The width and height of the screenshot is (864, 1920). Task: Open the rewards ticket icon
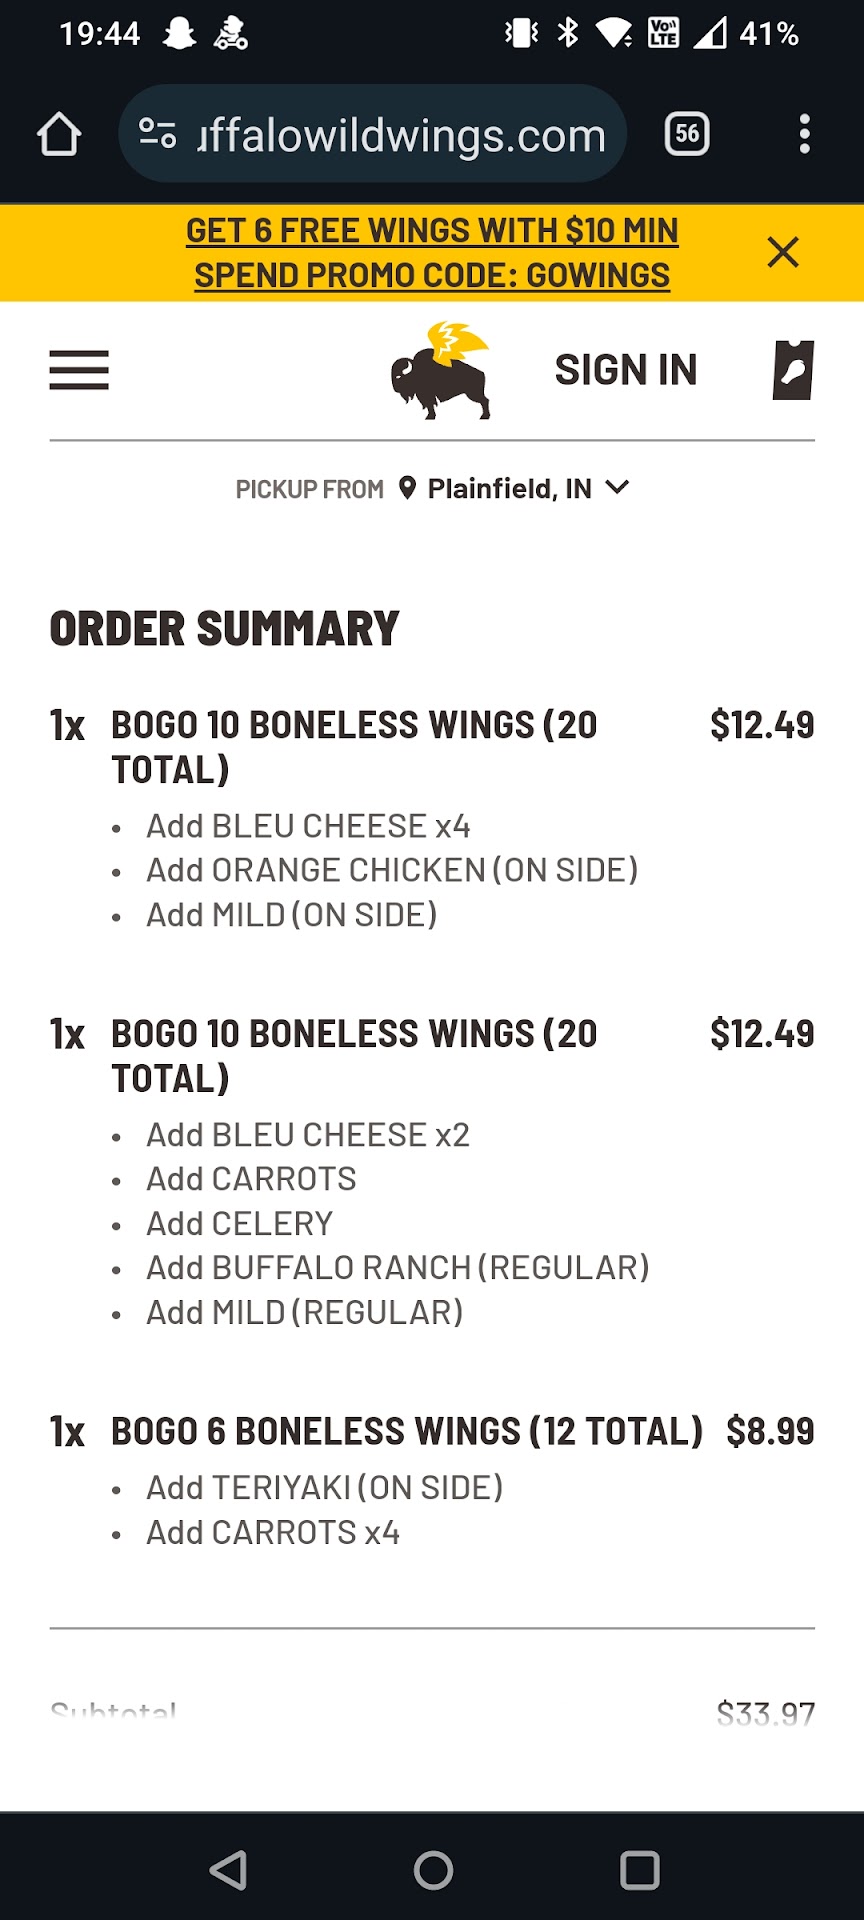(793, 370)
